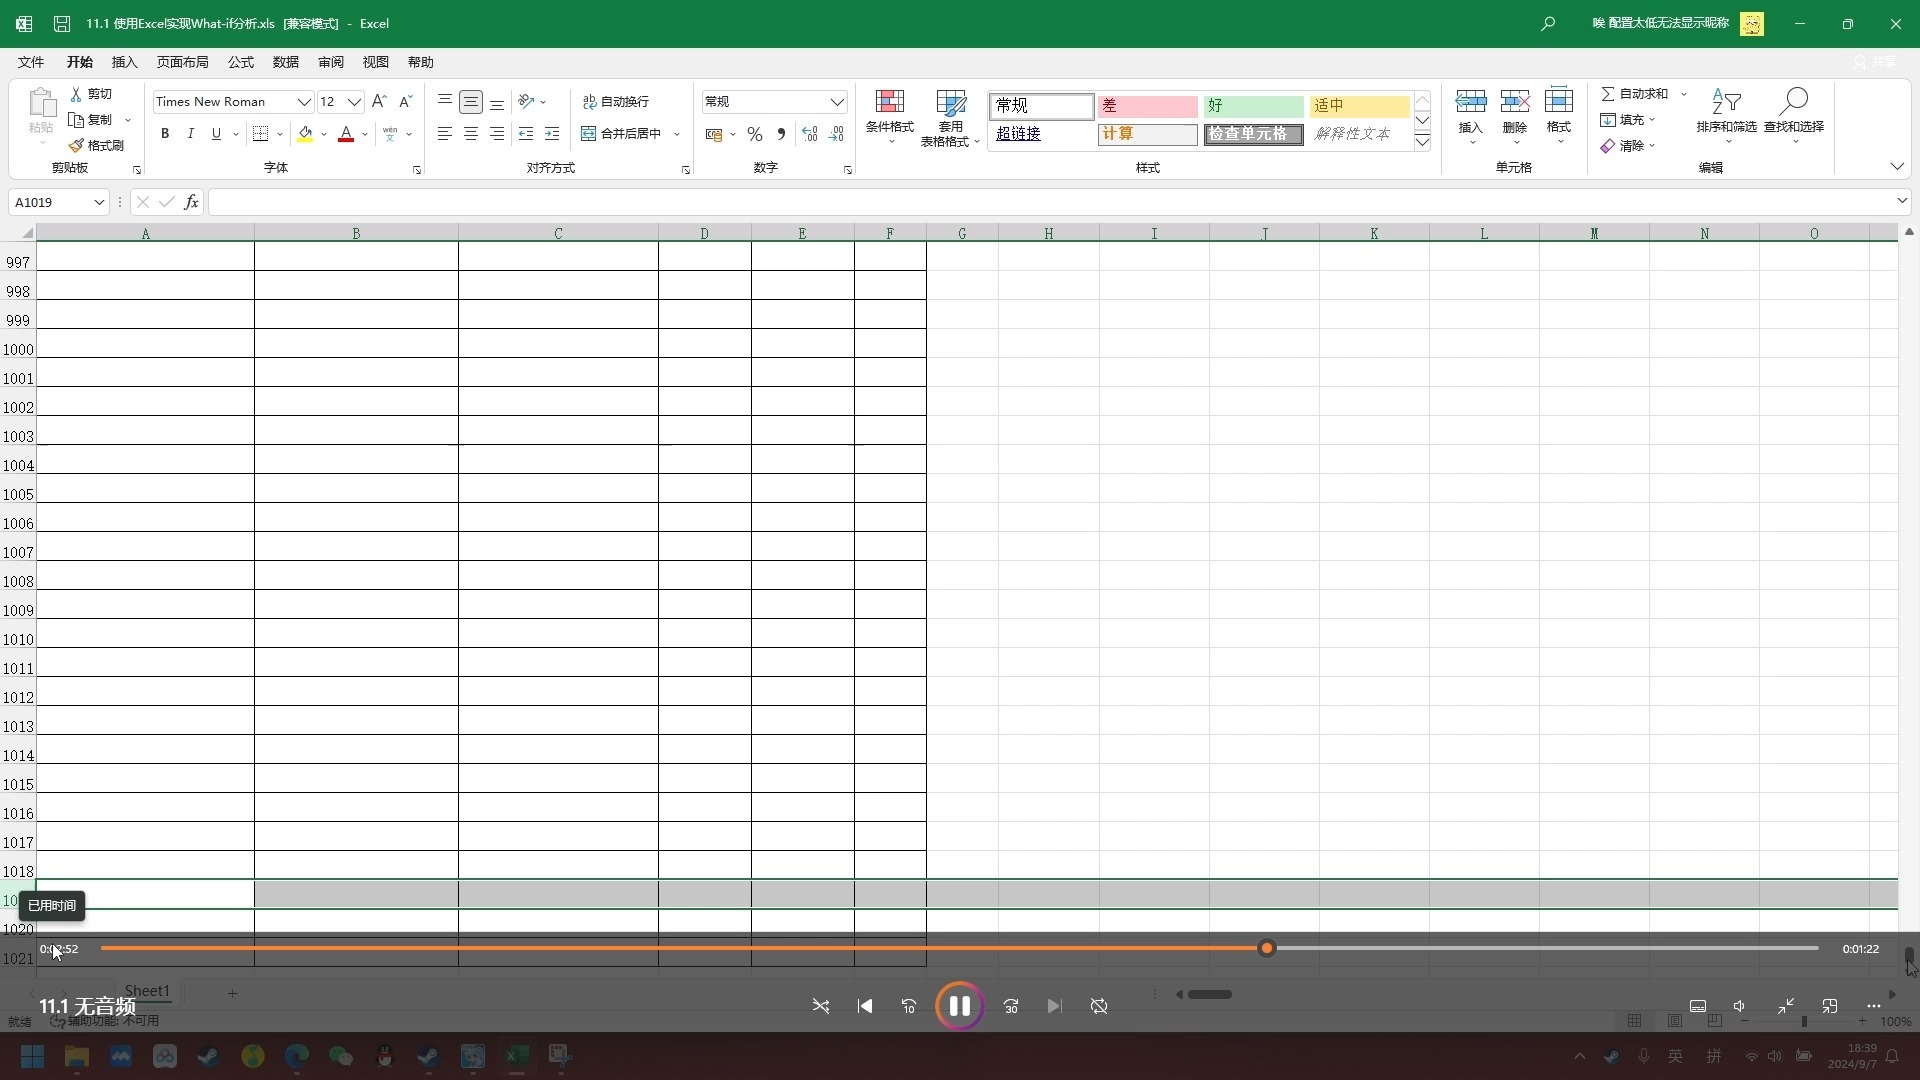
Task: Toggle Bold formatting
Action: (165, 134)
